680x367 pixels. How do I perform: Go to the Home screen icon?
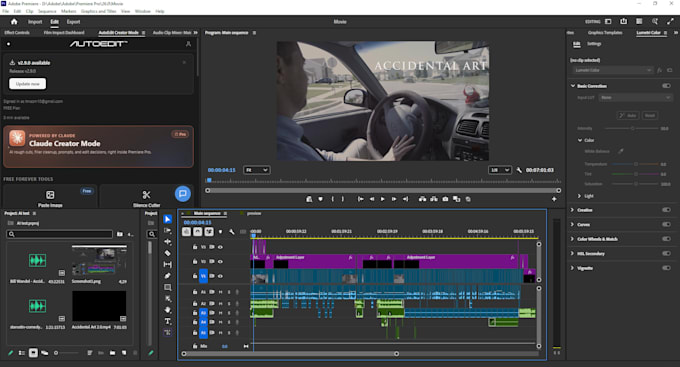tap(14, 22)
